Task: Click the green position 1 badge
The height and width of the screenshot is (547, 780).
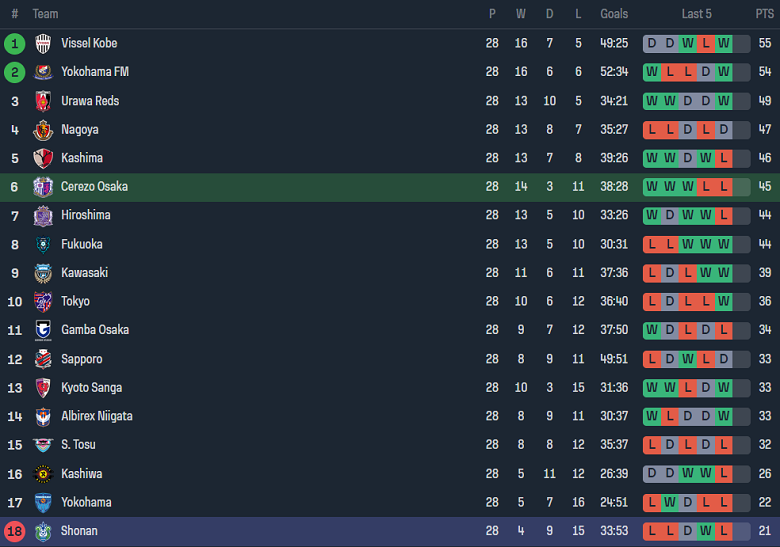Action: coord(14,43)
